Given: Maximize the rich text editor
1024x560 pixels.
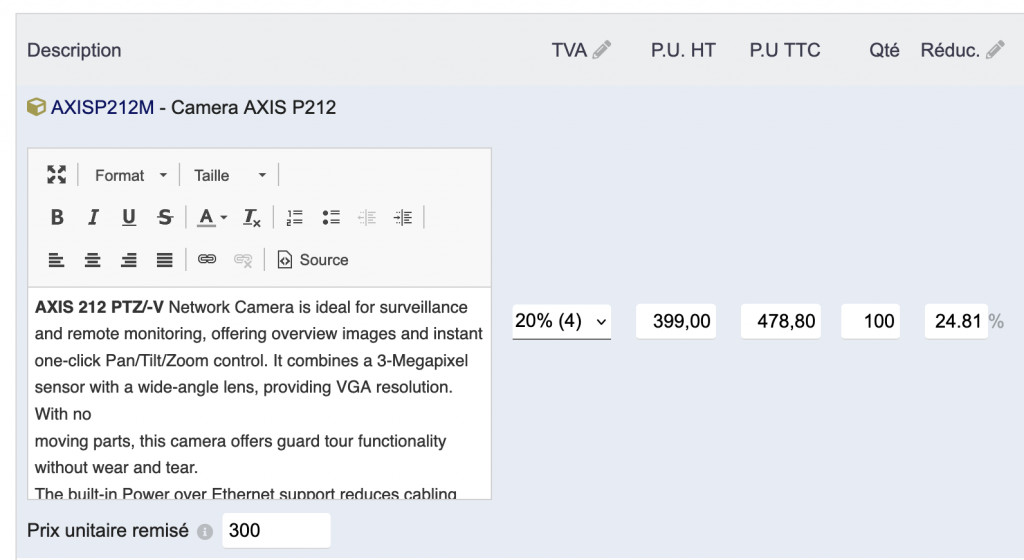Looking at the screenshot, I should point(57,175).
